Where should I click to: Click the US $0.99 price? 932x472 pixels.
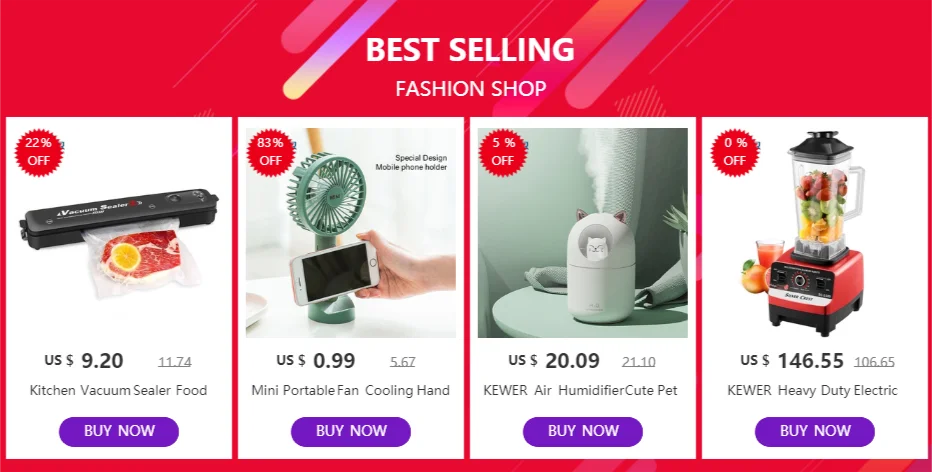point(316,360)
